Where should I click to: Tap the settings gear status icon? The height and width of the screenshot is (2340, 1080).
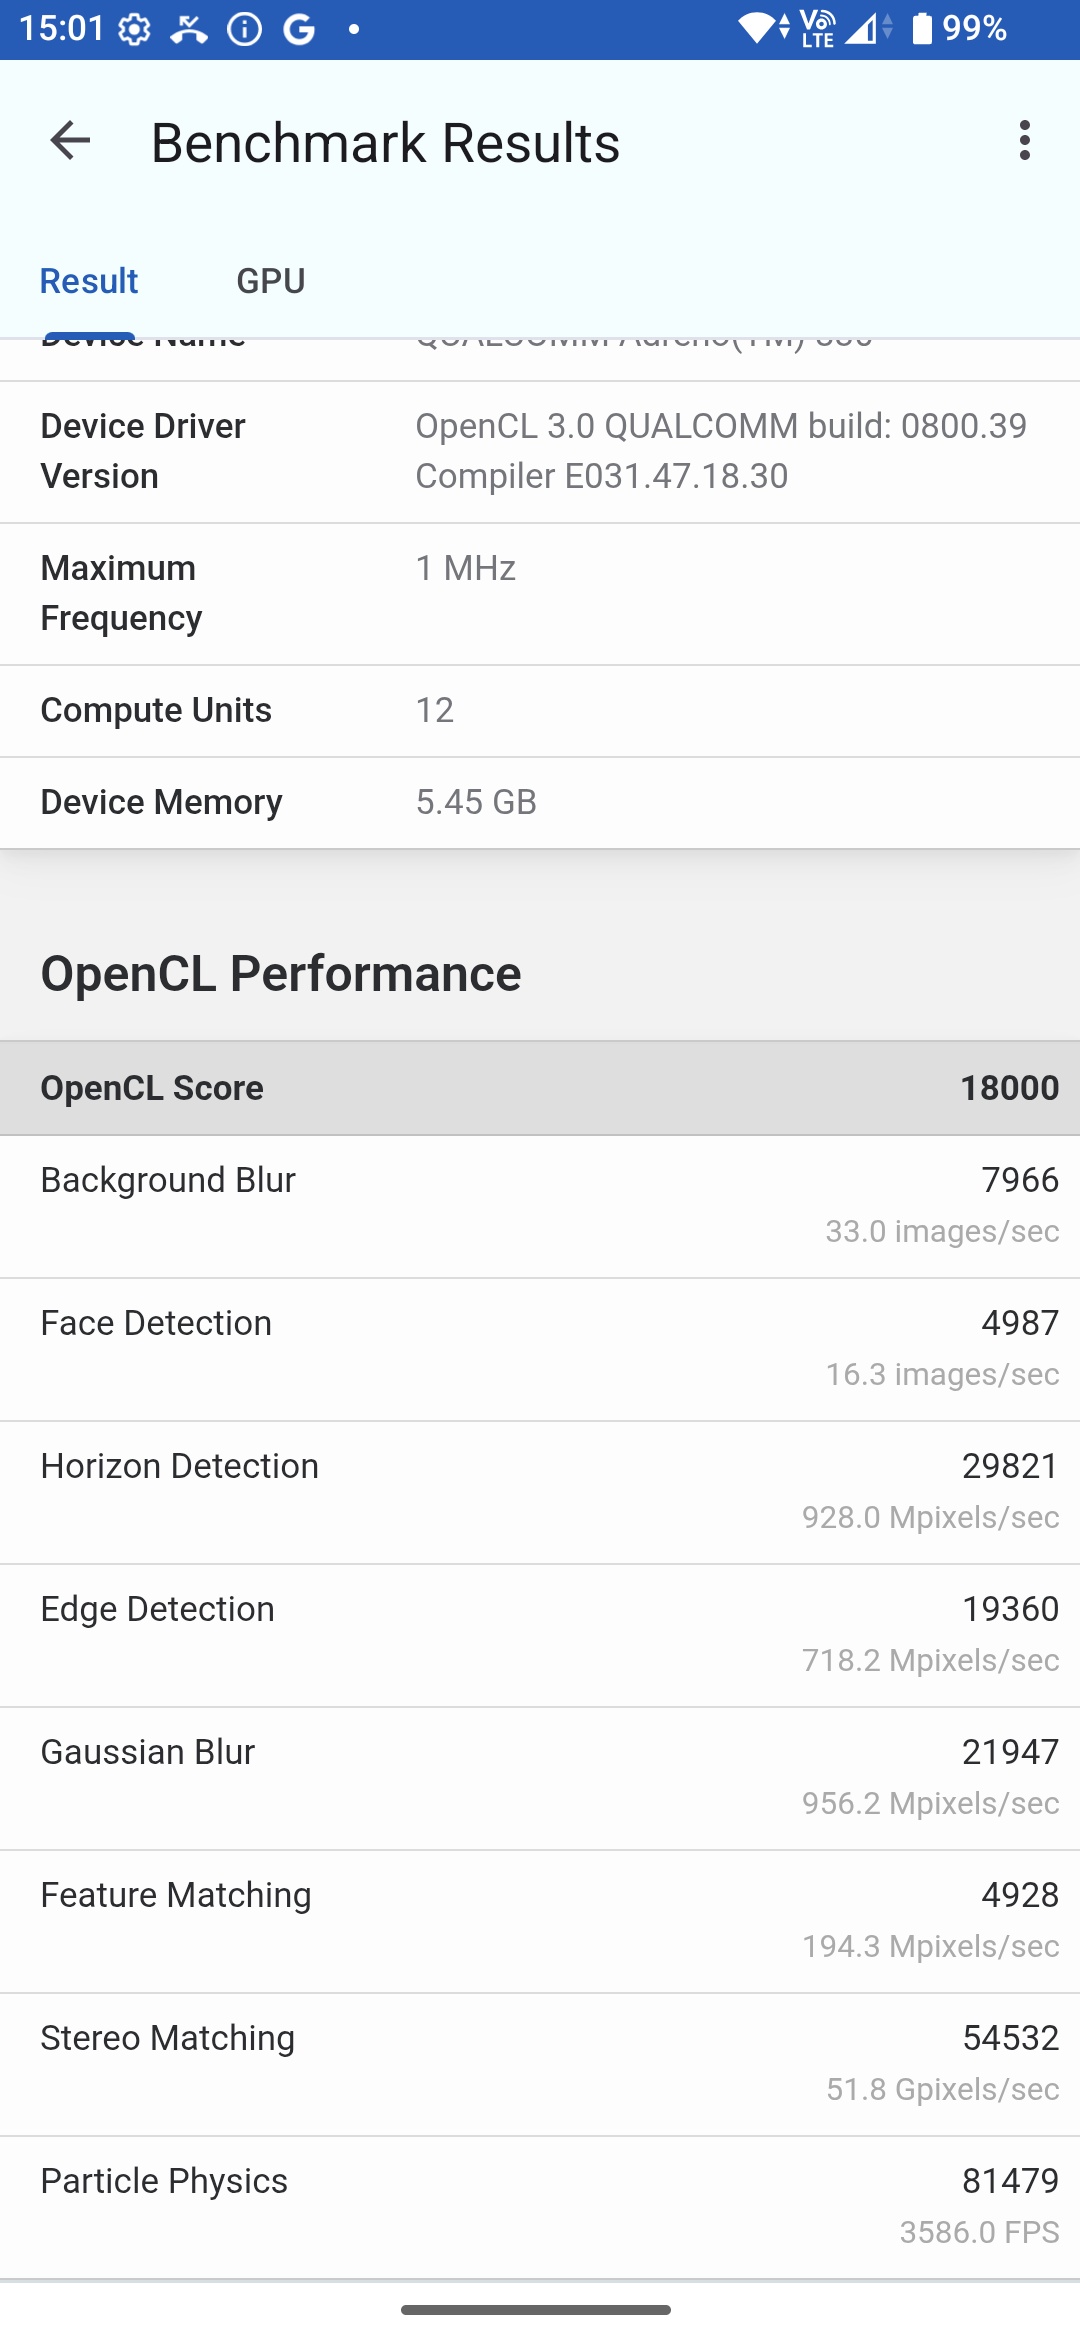(x=134, y=29)
